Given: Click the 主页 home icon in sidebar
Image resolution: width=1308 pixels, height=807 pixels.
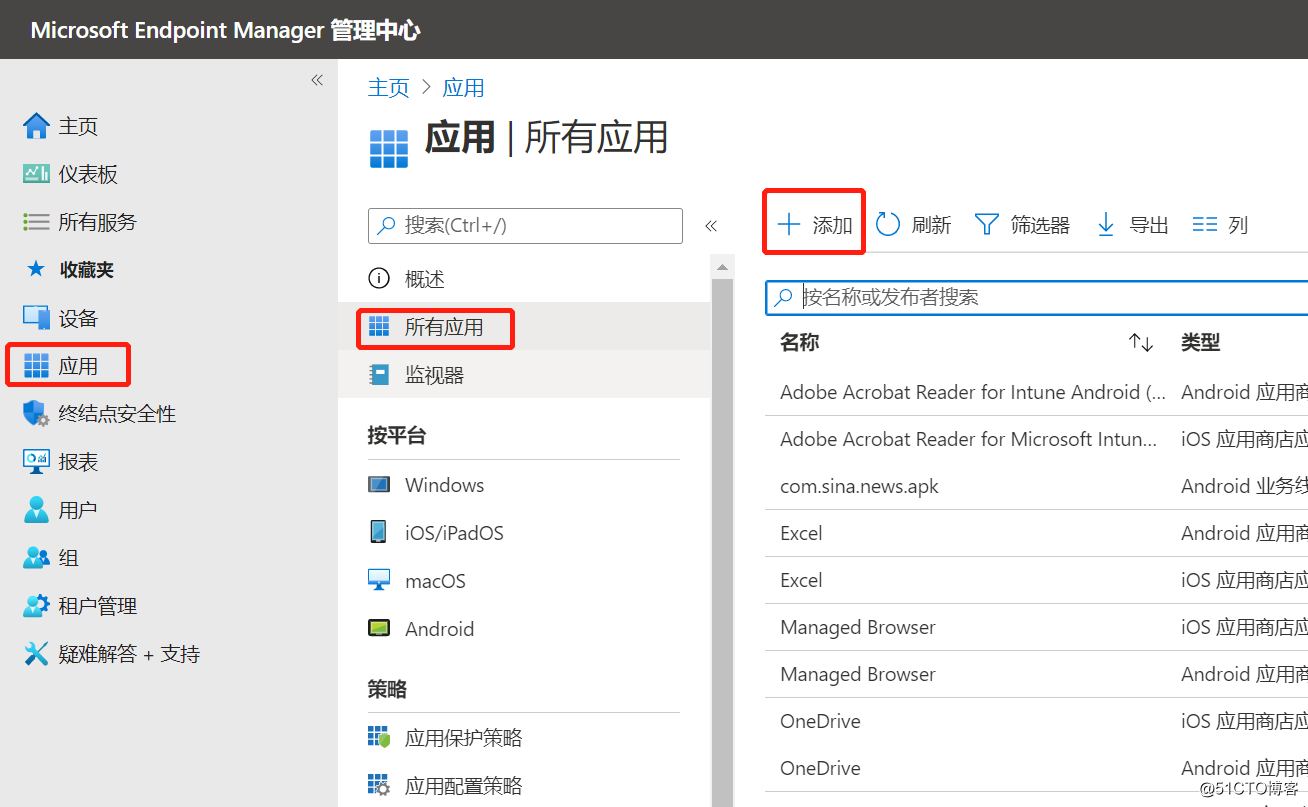Looking at the screenshot, I should [x=36, y=126].
